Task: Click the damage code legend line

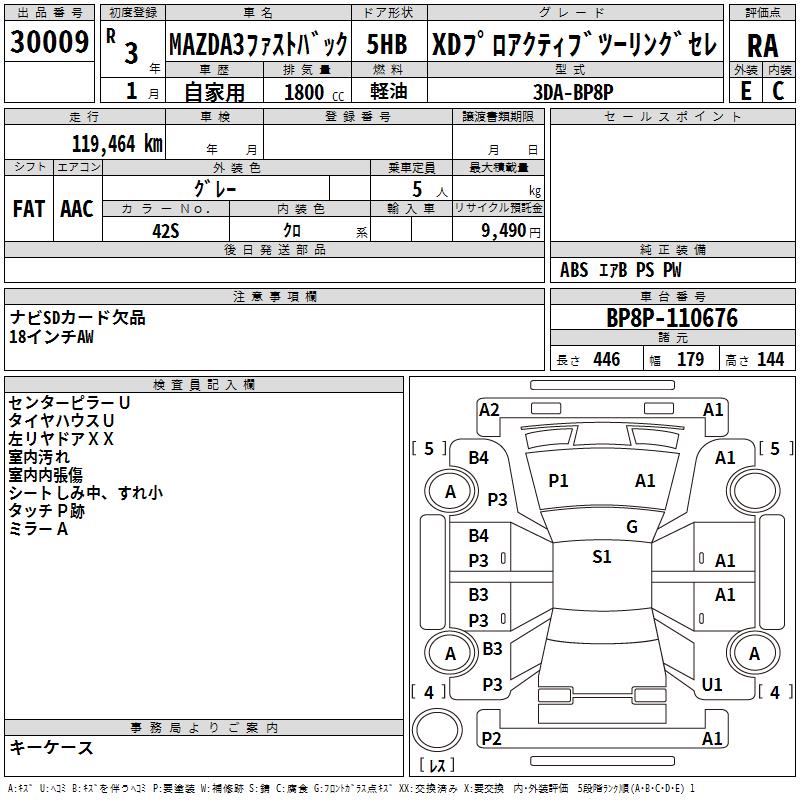Action: 352,788
